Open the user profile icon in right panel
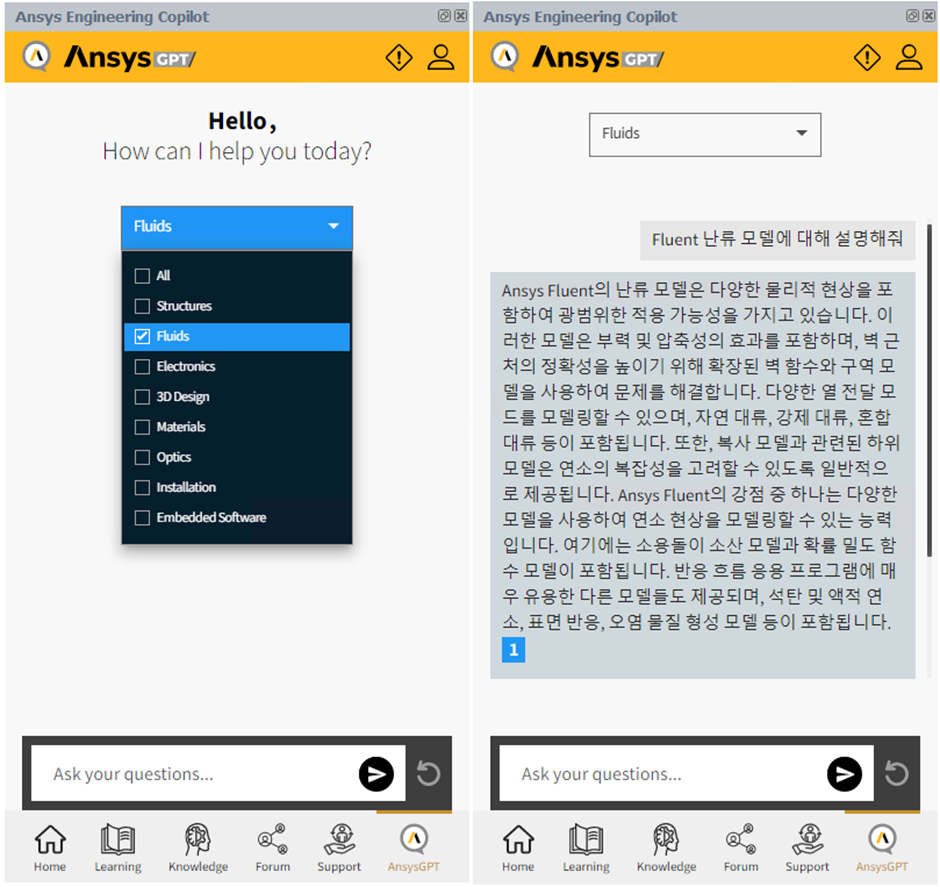The image size is (940, 887). [909, 58]
